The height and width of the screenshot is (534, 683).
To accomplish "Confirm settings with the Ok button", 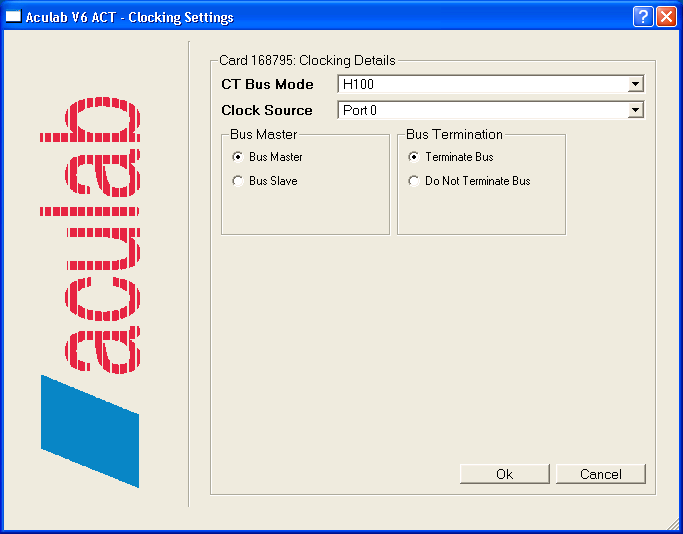I will pos(505,474).
